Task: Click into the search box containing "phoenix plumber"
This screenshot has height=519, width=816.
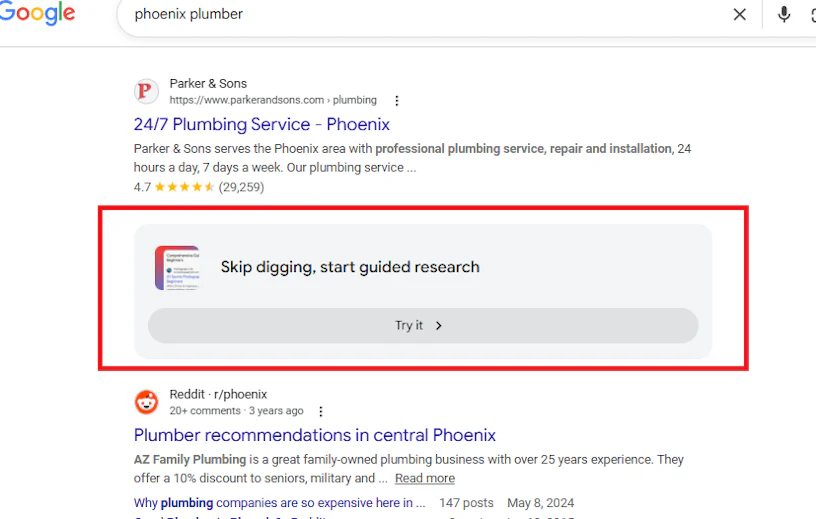Action: [x=420, y=15]
